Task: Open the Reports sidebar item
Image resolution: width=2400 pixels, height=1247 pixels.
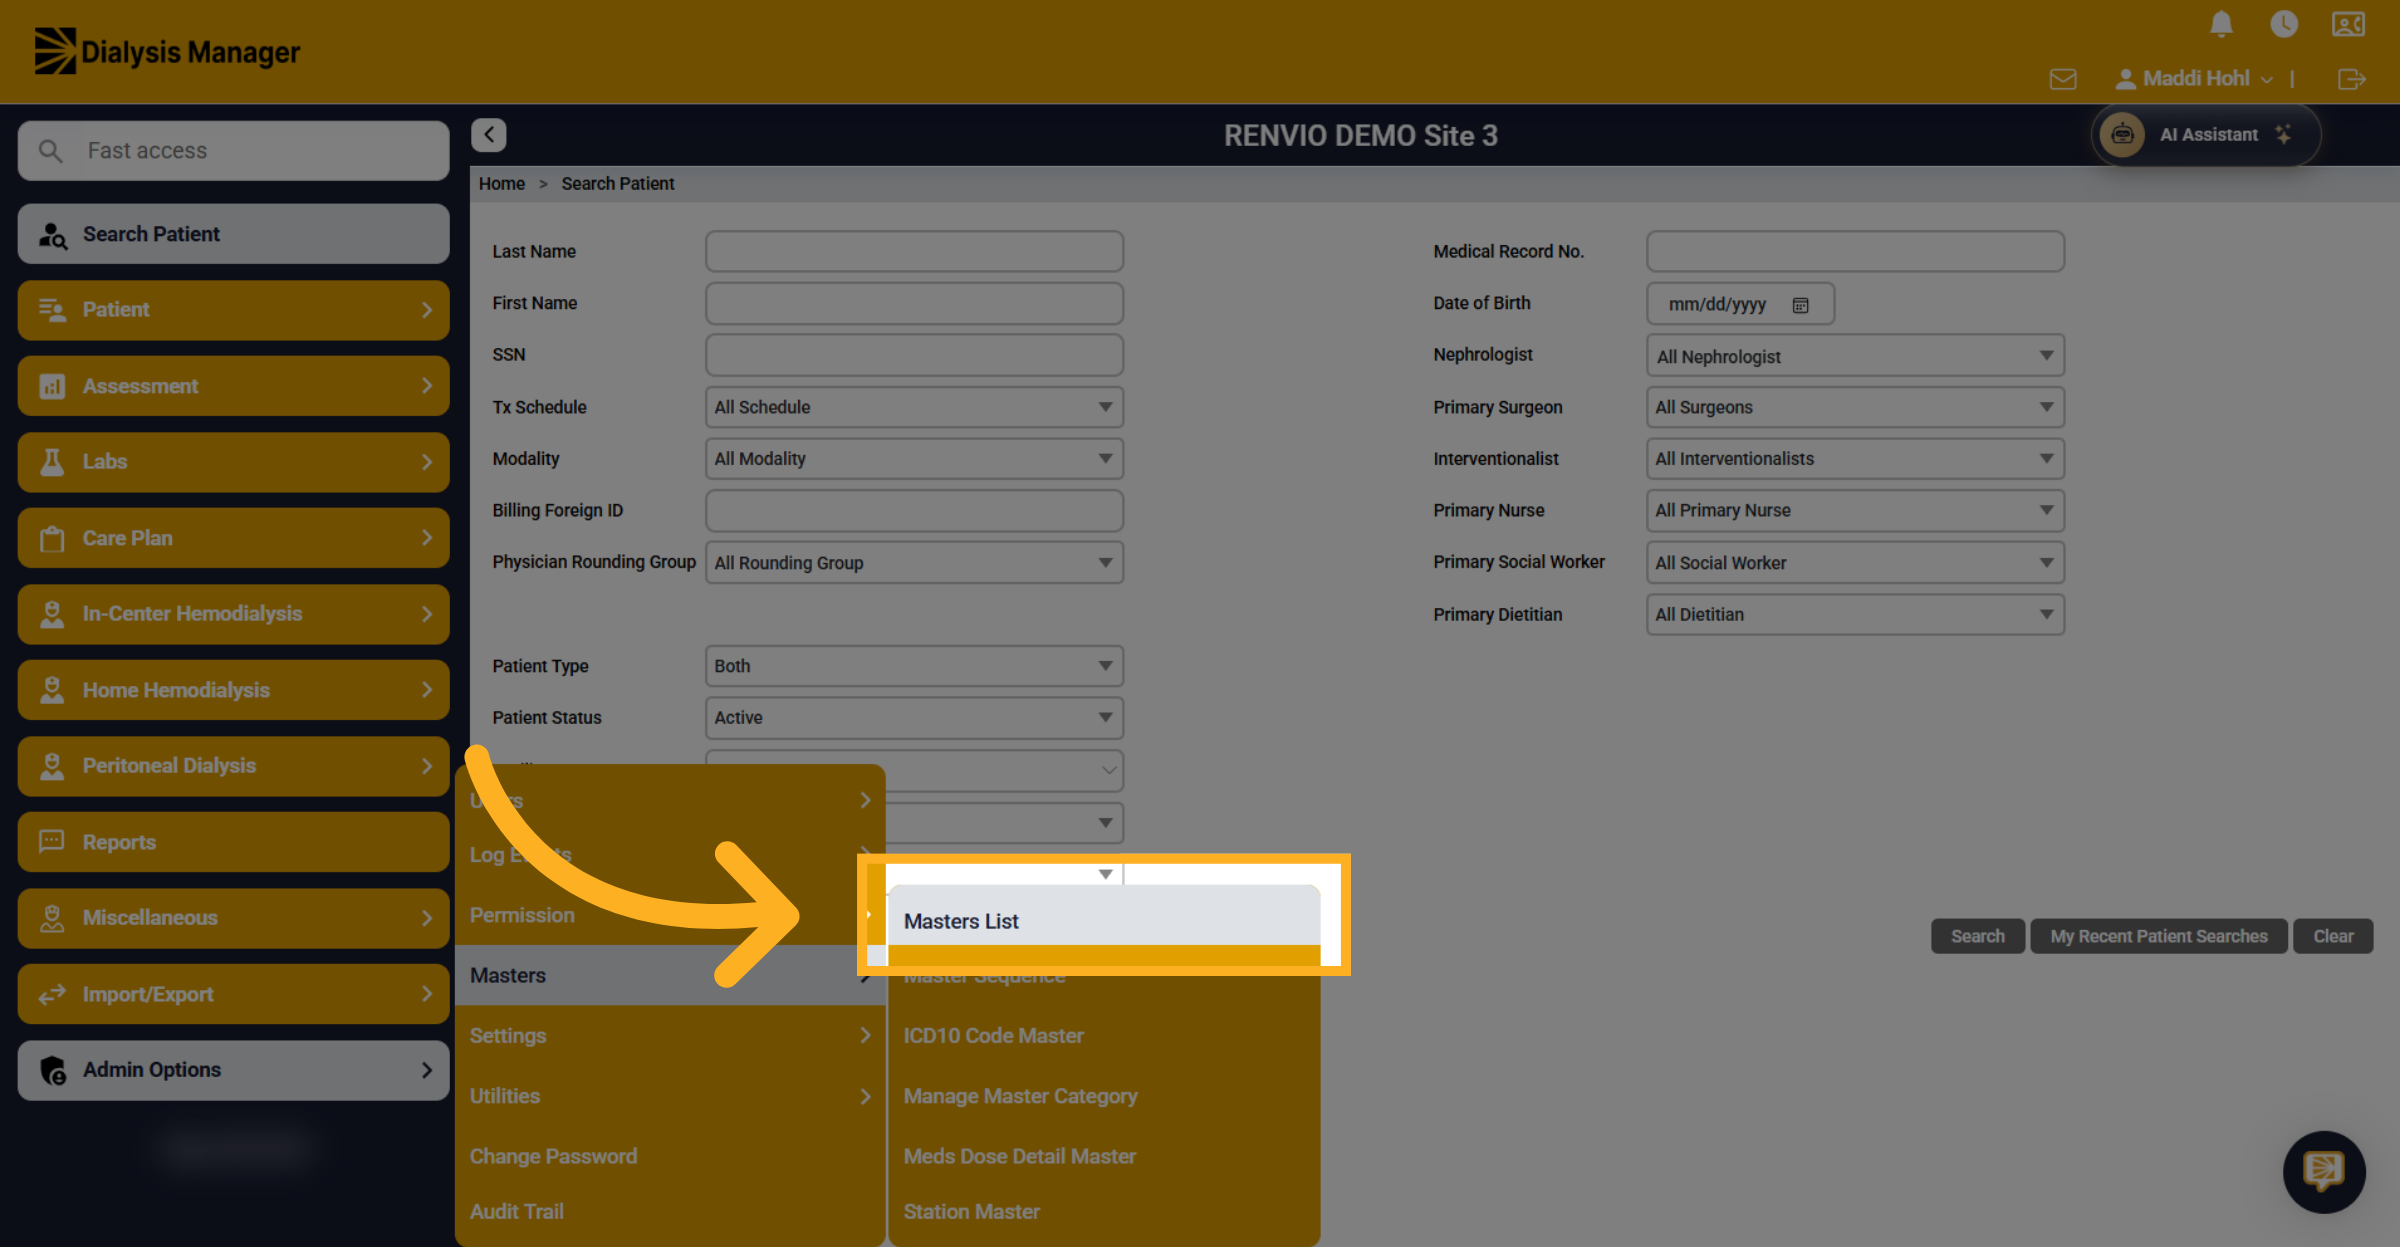Action: (233, 842)
